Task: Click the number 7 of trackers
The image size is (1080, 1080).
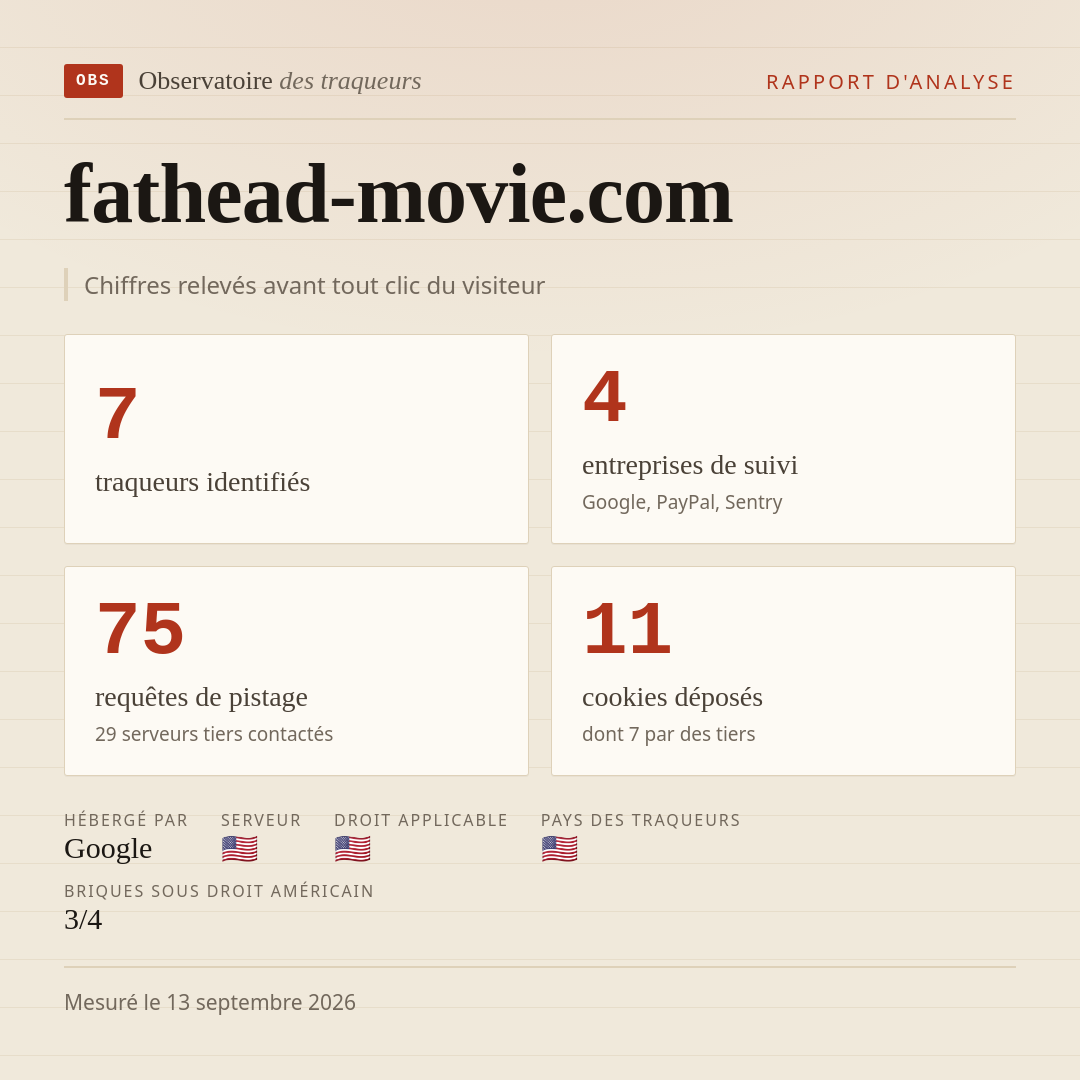Action: pyautogui.click(x=117, y=413)
